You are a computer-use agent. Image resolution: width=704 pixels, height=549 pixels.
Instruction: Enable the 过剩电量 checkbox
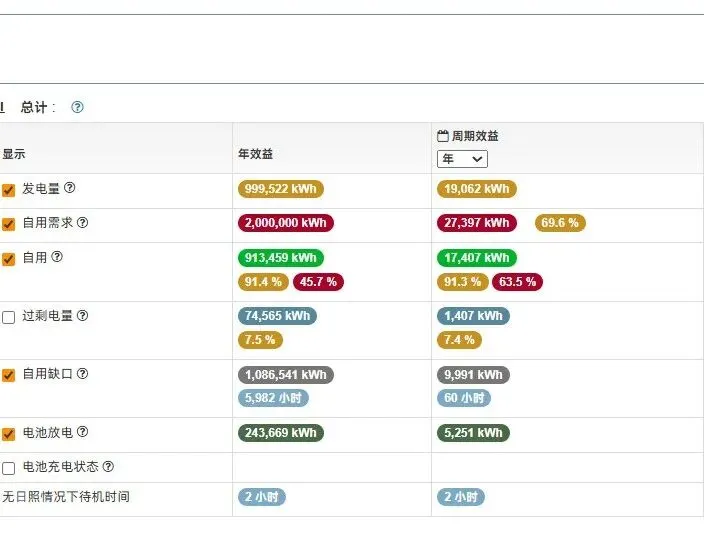tap(9, 317)
